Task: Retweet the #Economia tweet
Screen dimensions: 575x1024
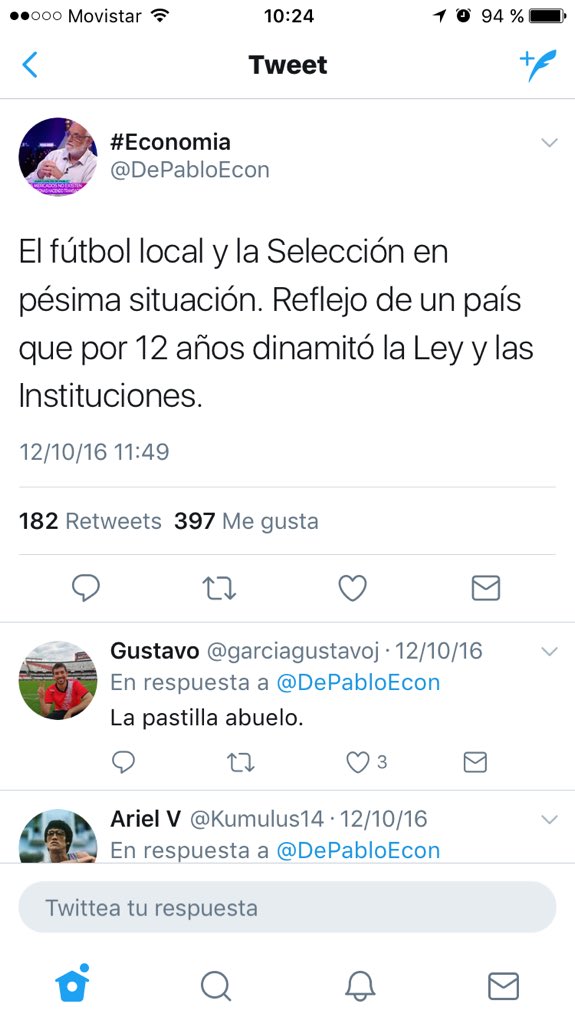Action: [x=219, y=588]
